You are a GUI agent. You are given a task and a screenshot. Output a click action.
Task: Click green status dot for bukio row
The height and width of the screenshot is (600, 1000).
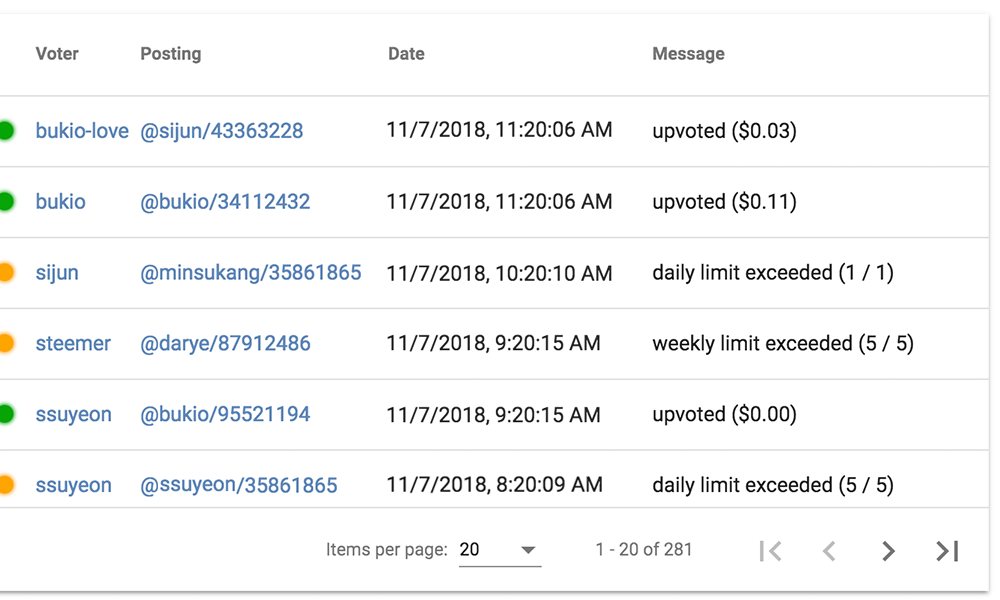click(x=6, y=201)
